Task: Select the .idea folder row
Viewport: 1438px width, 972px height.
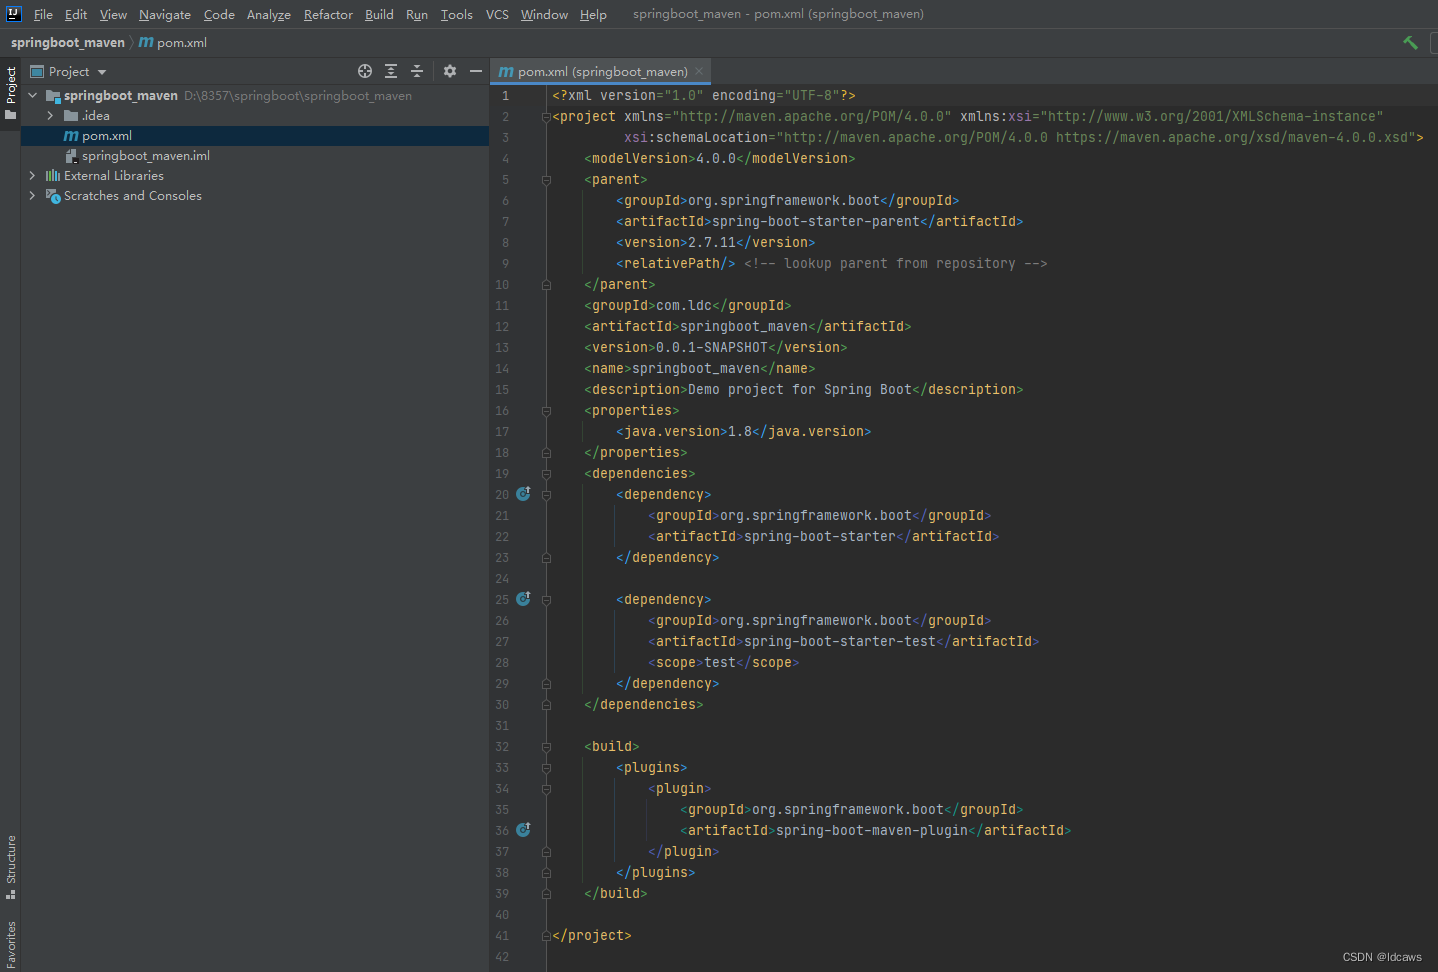Action: 255,116
